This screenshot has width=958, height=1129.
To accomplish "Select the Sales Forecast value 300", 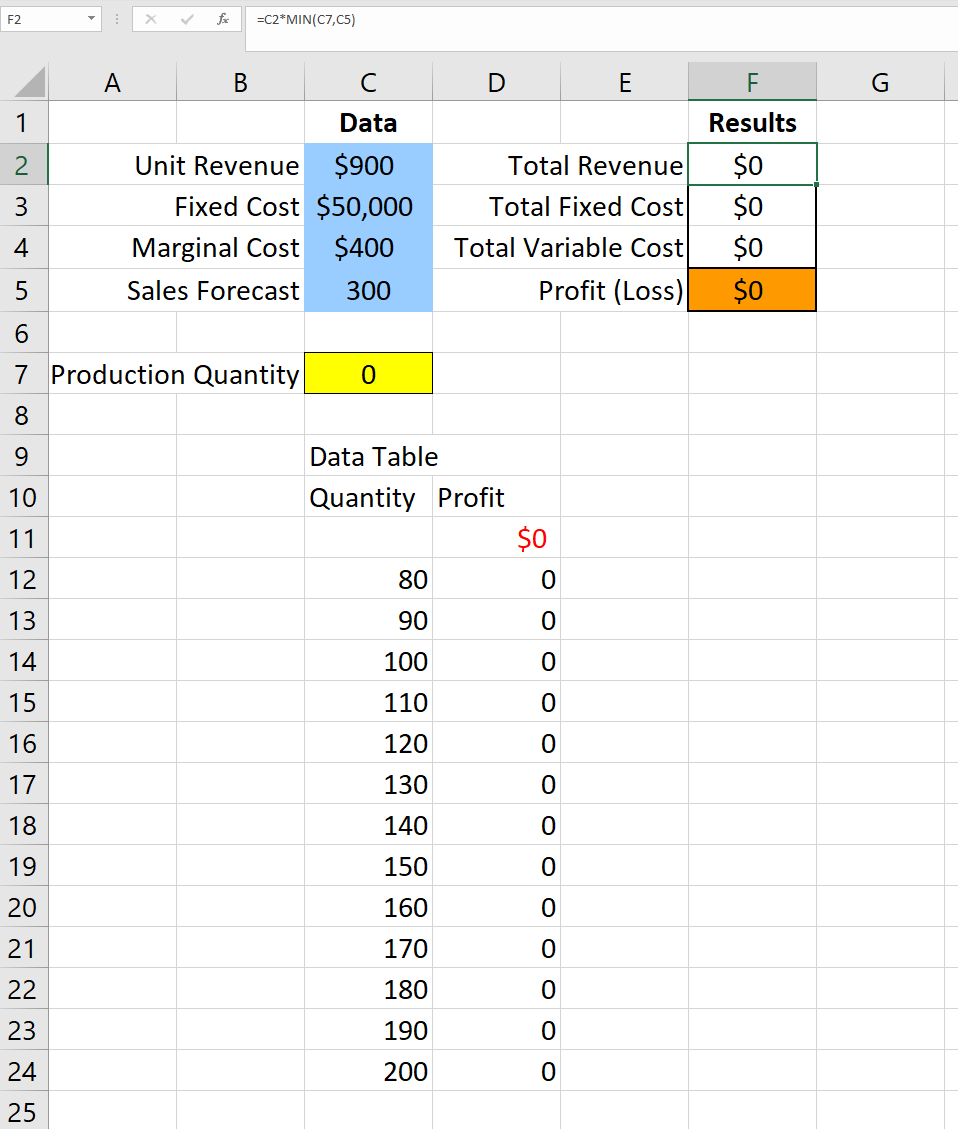I will click(368, 290).
